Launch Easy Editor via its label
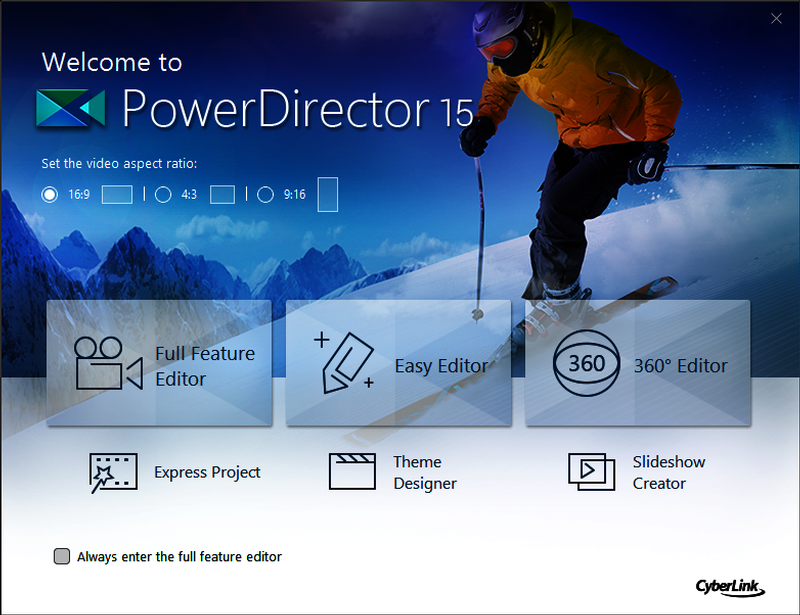Image resolution: width=800 pixels, height=615 pixels. 441,366
